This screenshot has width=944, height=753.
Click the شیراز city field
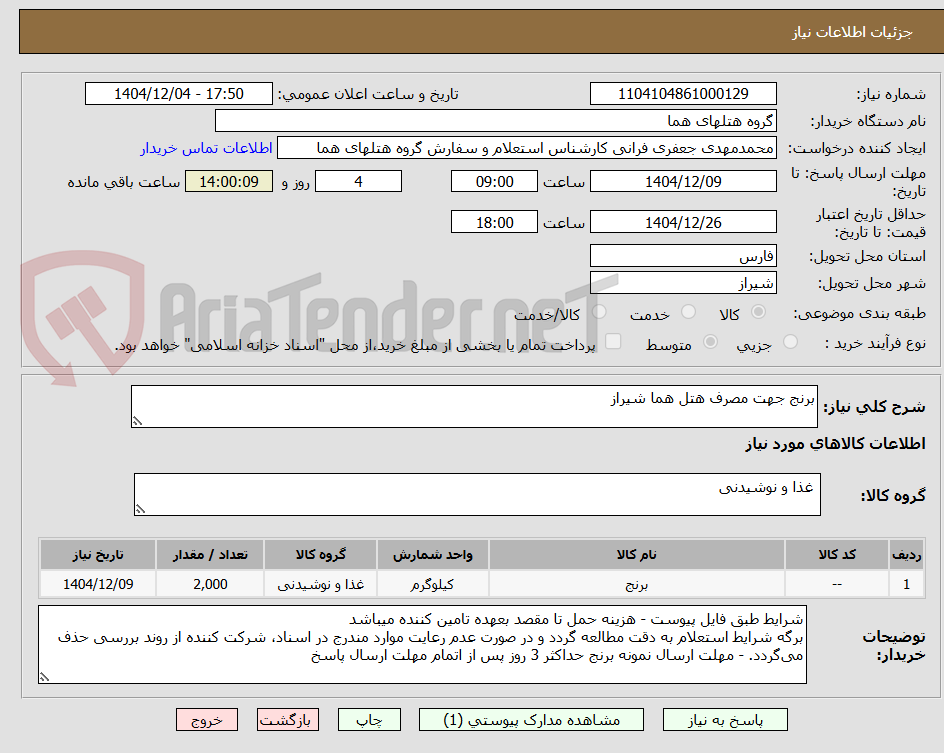click(683, 283)
